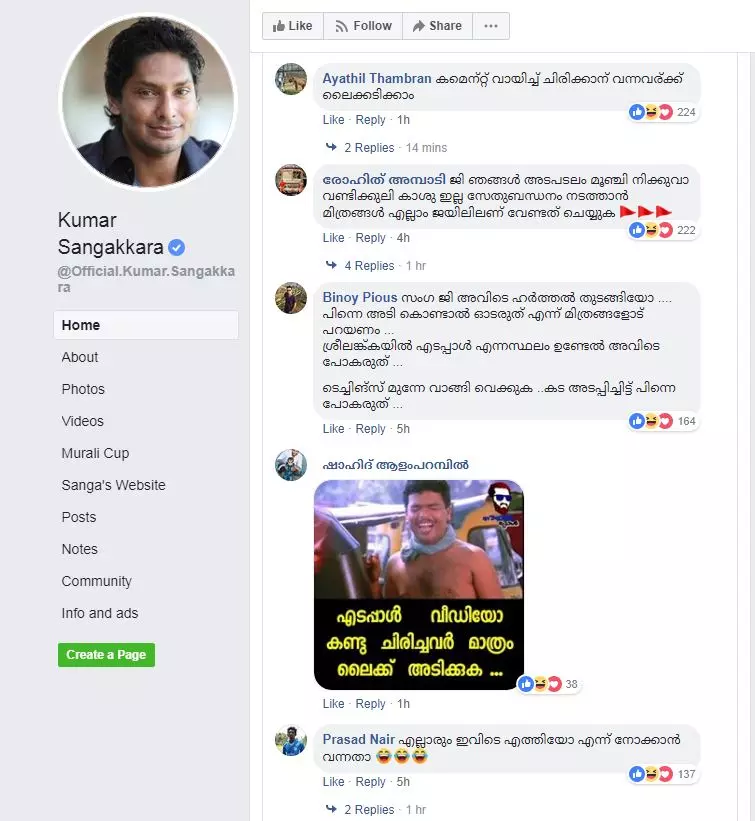Screen dimensions: 755x821
Task: Open Kumar Sangakkara's profile photo
Action: click(148, 102)
